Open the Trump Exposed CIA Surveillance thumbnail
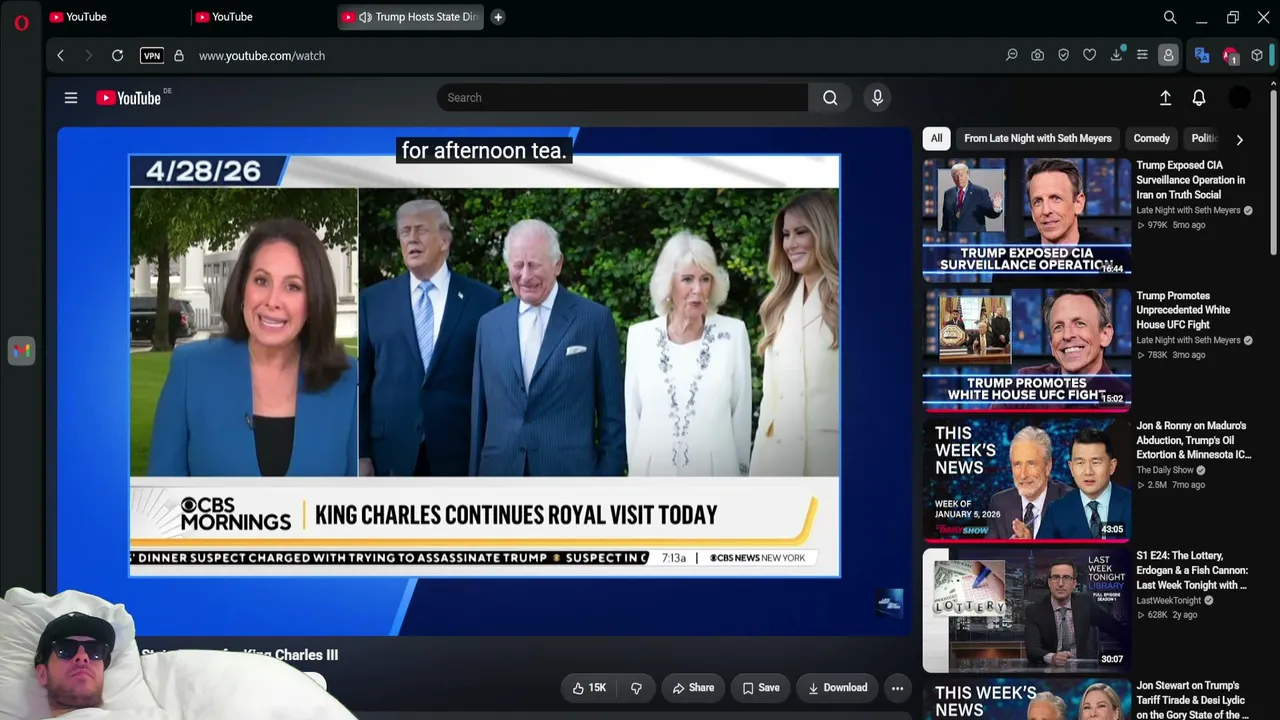Screen dimensions: 1280x720 (x=1027, y=218)
